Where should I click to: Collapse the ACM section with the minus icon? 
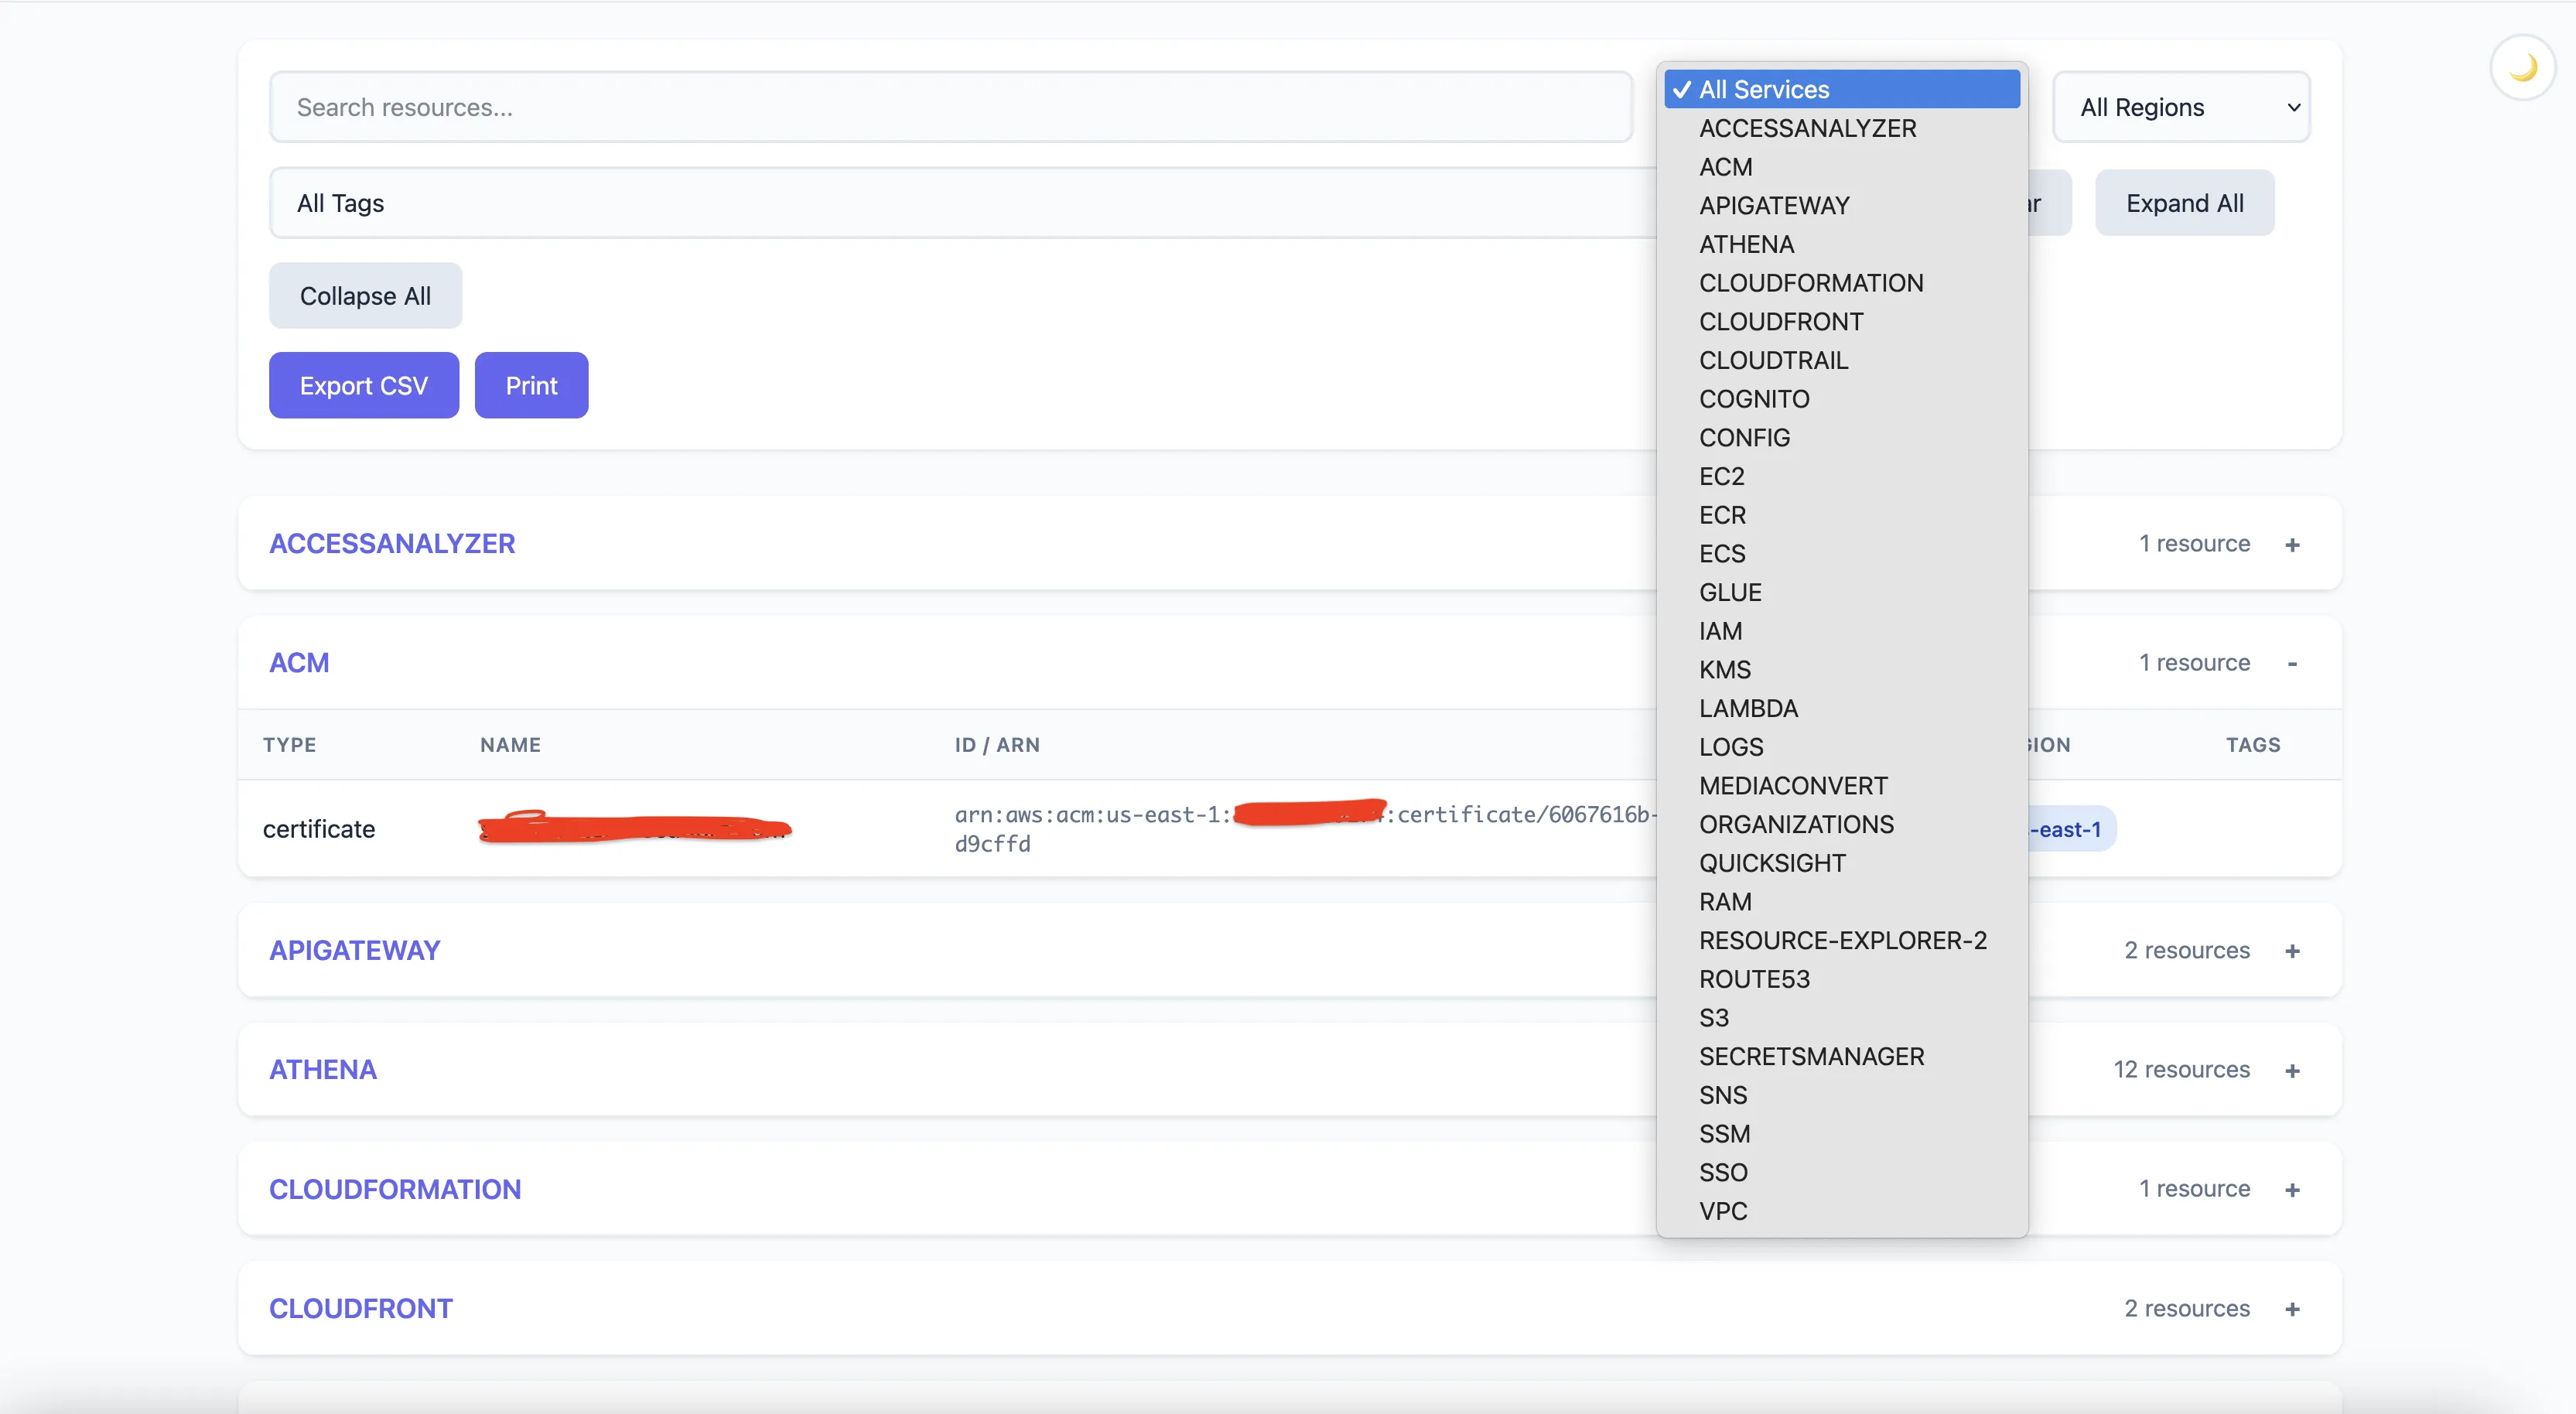pos(2293,662)
